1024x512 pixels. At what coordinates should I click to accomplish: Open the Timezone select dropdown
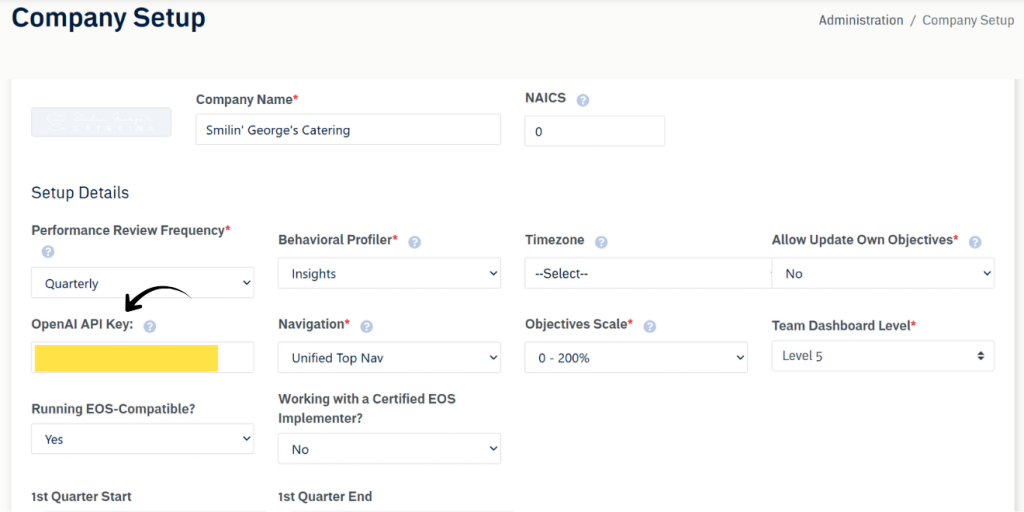(x=647, y=273)
